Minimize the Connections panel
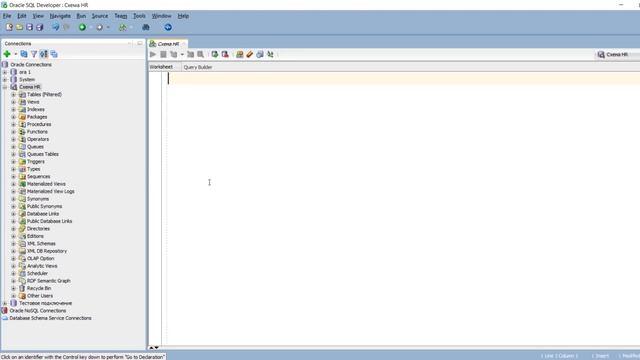 130,43
